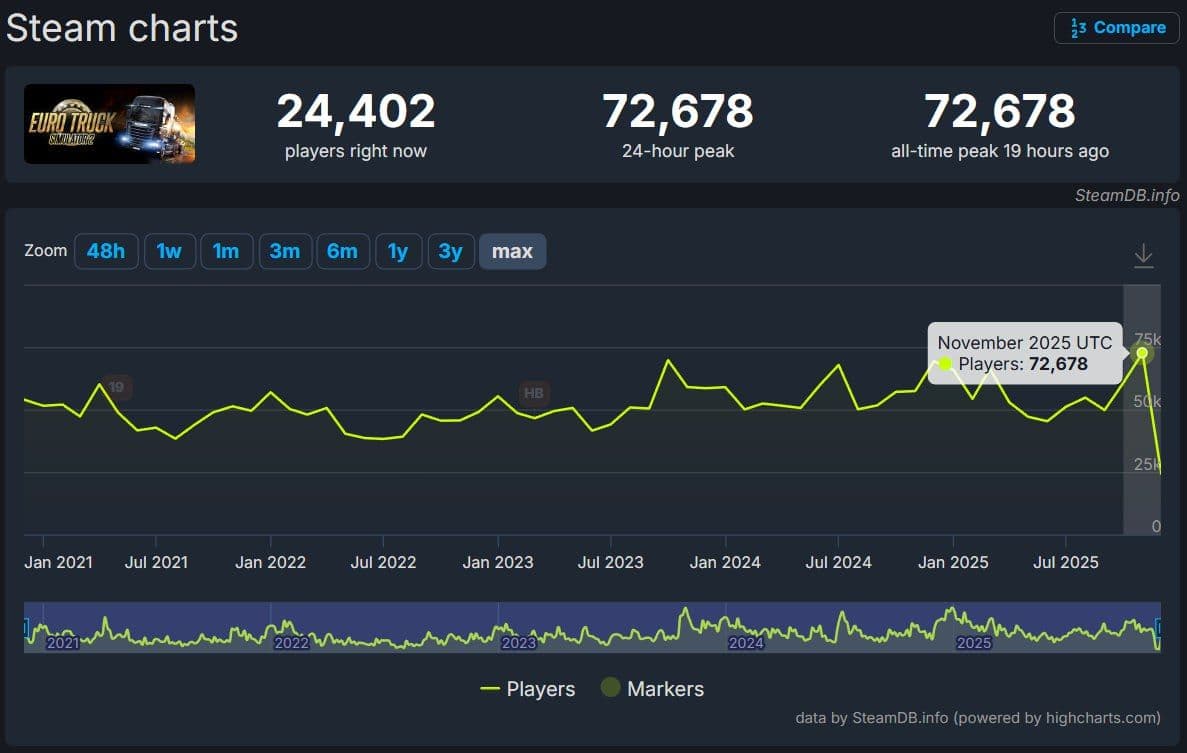Viewport: 1187px width, 753px height.
Task: Switch chart zoom to 48h
Action: coord(106,251)
